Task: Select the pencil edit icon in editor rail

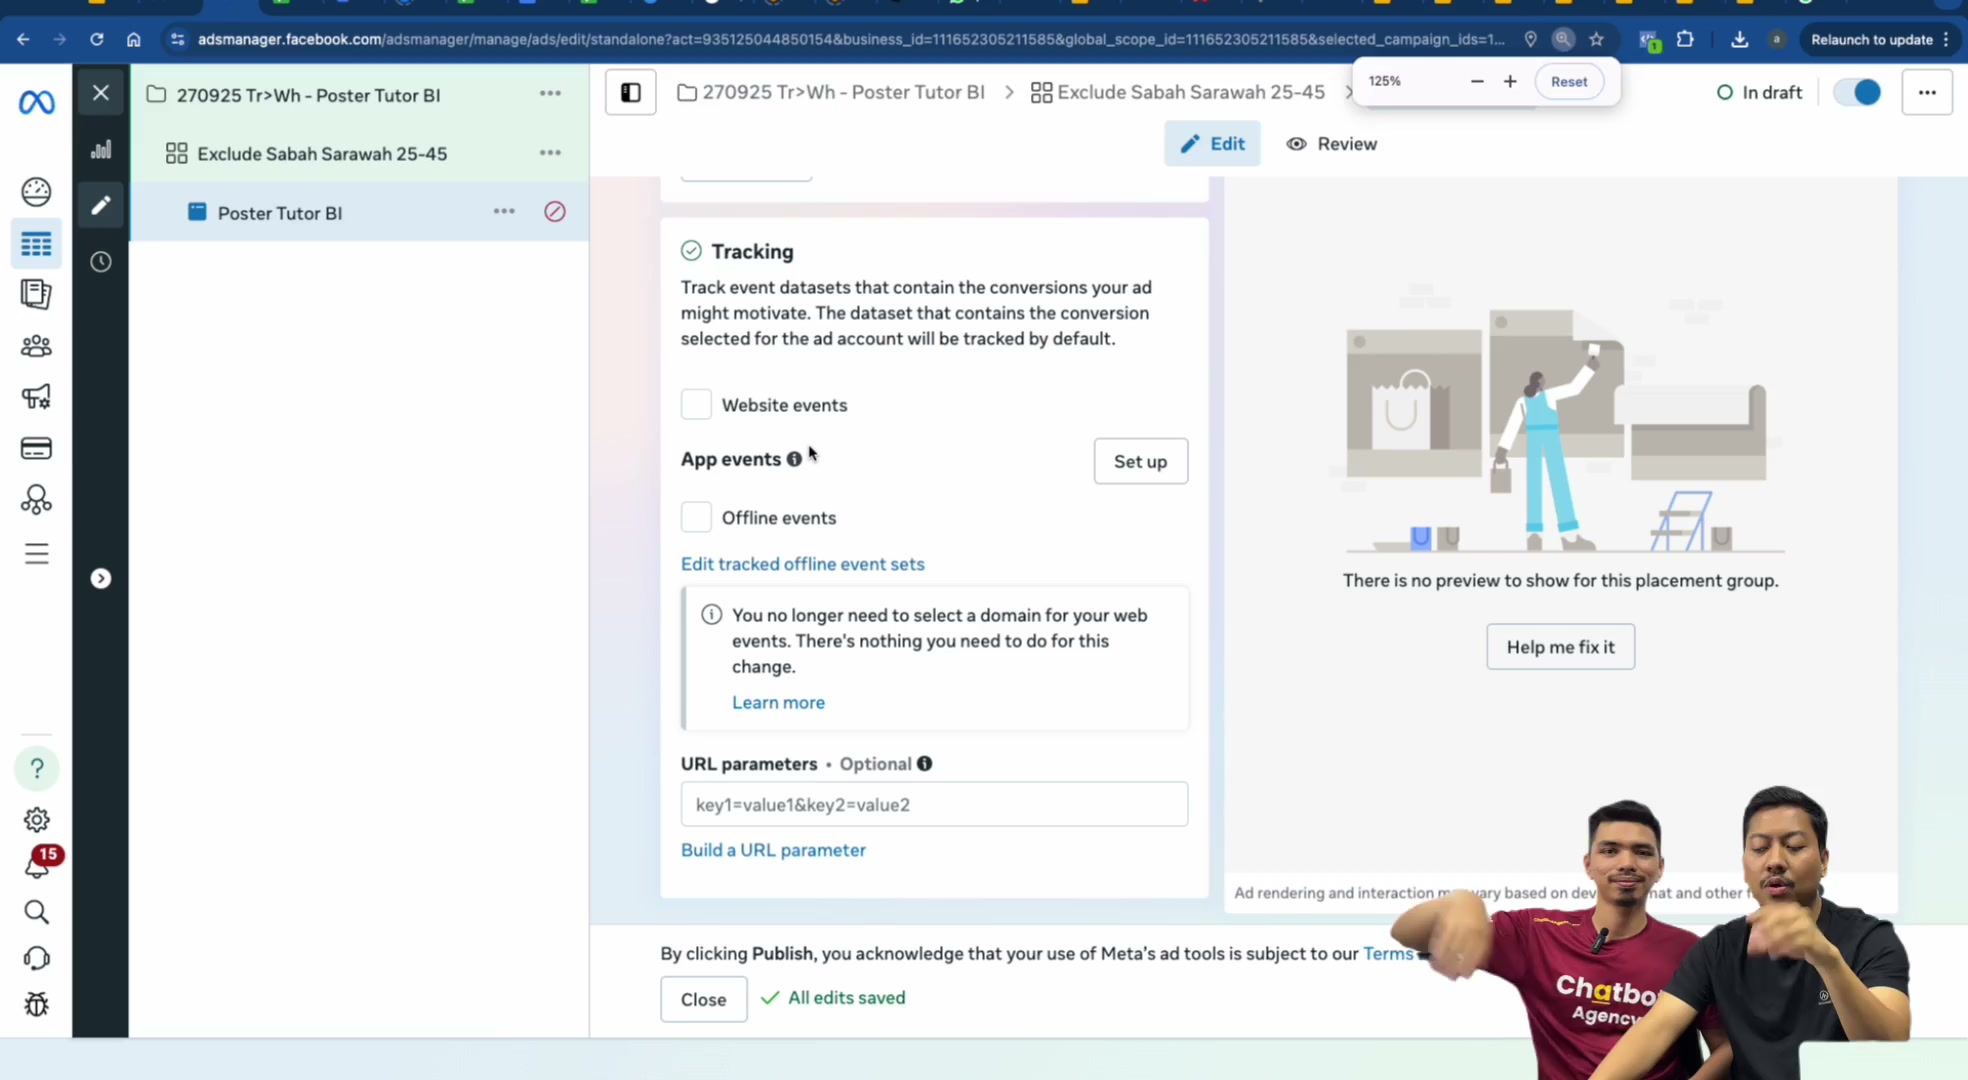Action: (x=101, y=205)
